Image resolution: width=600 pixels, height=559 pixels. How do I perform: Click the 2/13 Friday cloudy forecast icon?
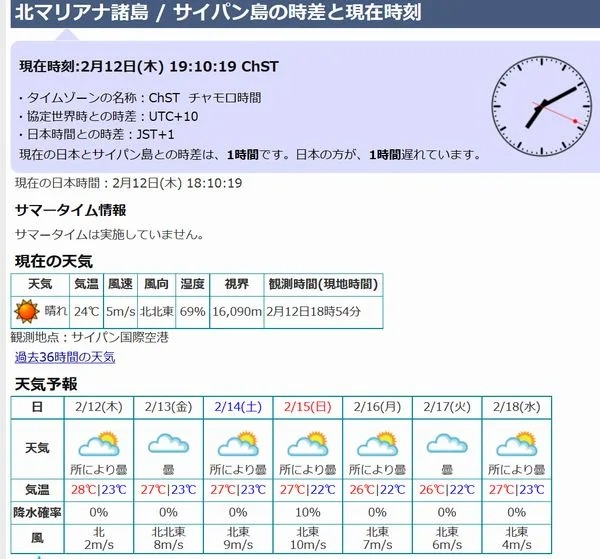[x=168, y=443]
